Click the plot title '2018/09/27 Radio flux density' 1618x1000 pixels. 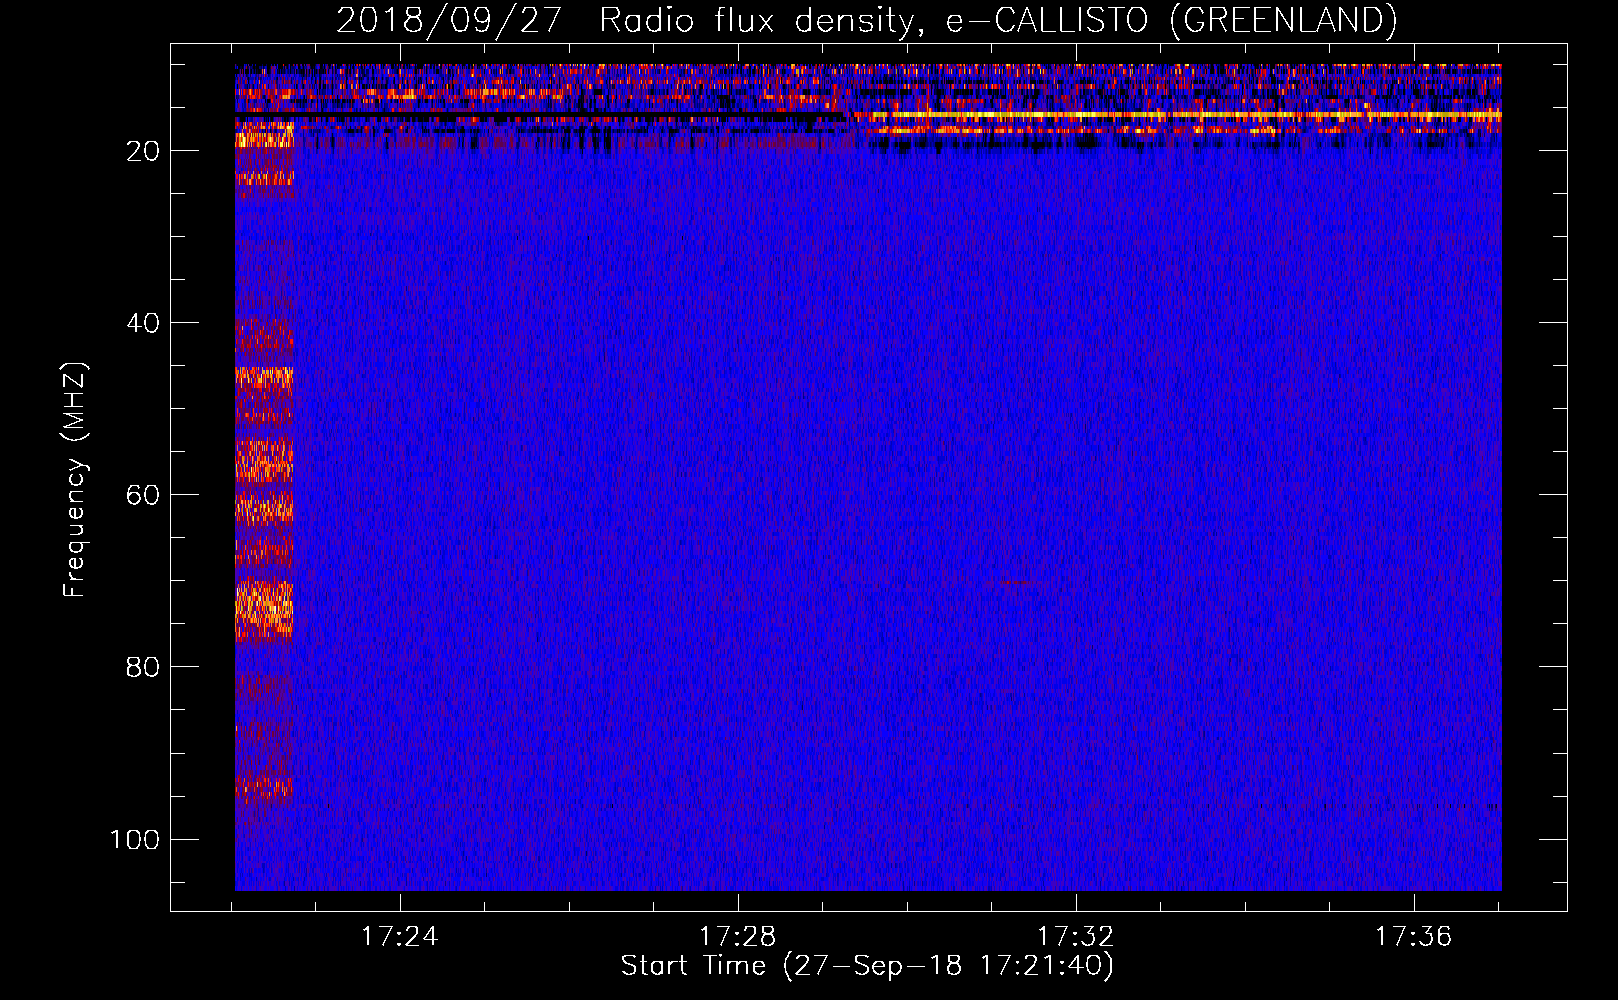coord(866,21)
